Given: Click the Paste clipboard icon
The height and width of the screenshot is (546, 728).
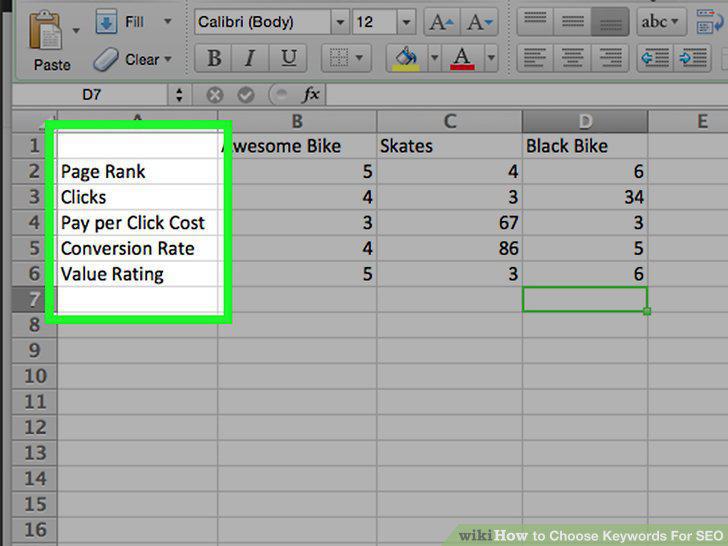Looking at the screenshot, I should click(x=45, y=31).
